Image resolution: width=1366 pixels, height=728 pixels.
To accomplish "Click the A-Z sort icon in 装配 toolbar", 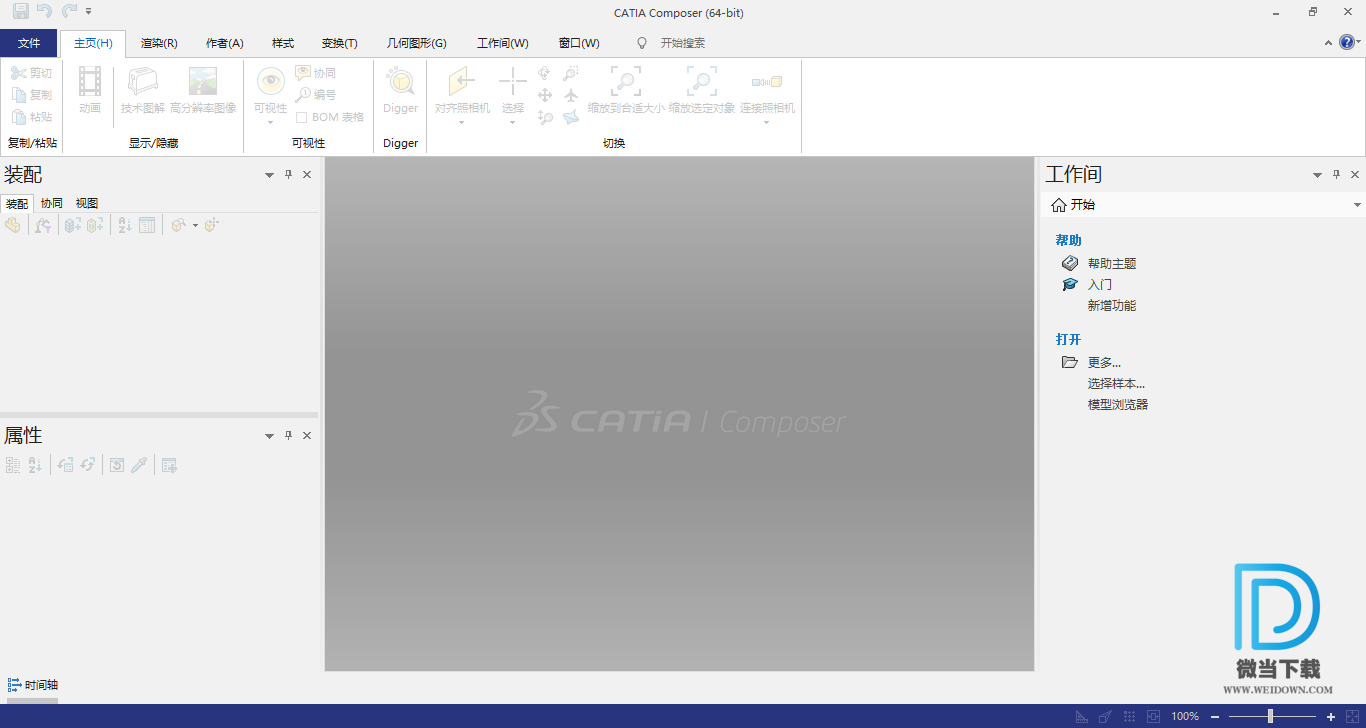I will (125, 226).
